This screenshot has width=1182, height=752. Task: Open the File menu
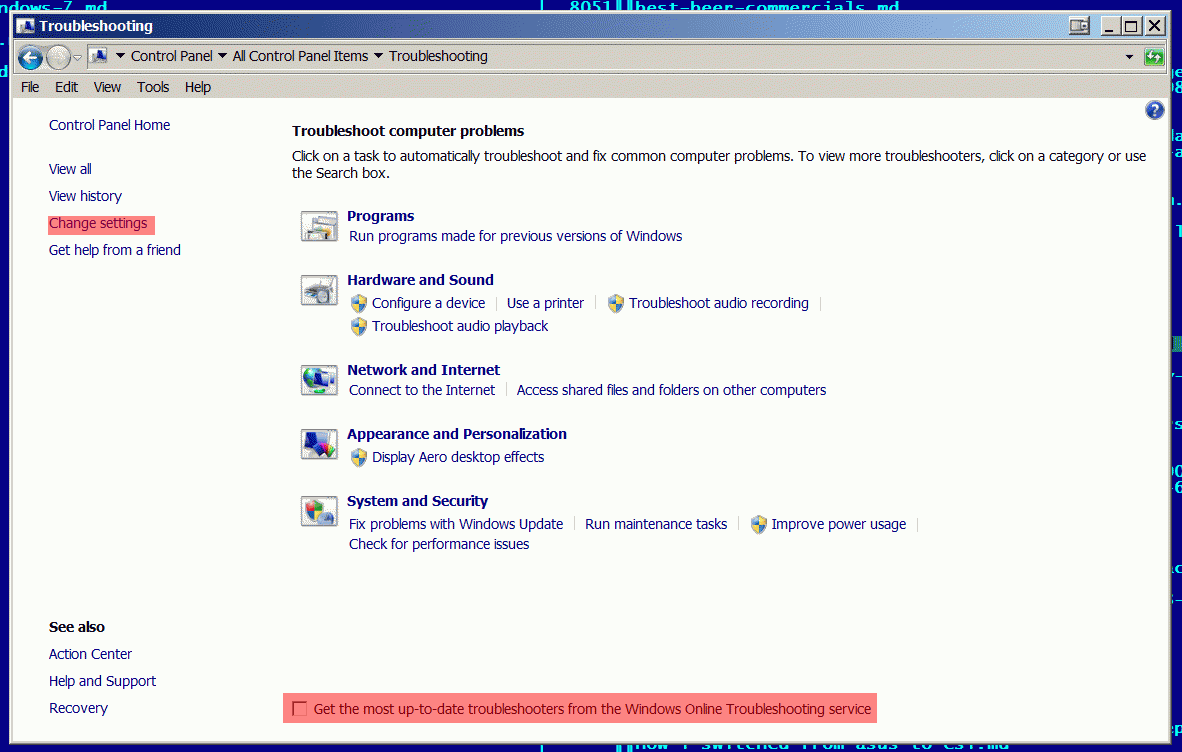30,87
